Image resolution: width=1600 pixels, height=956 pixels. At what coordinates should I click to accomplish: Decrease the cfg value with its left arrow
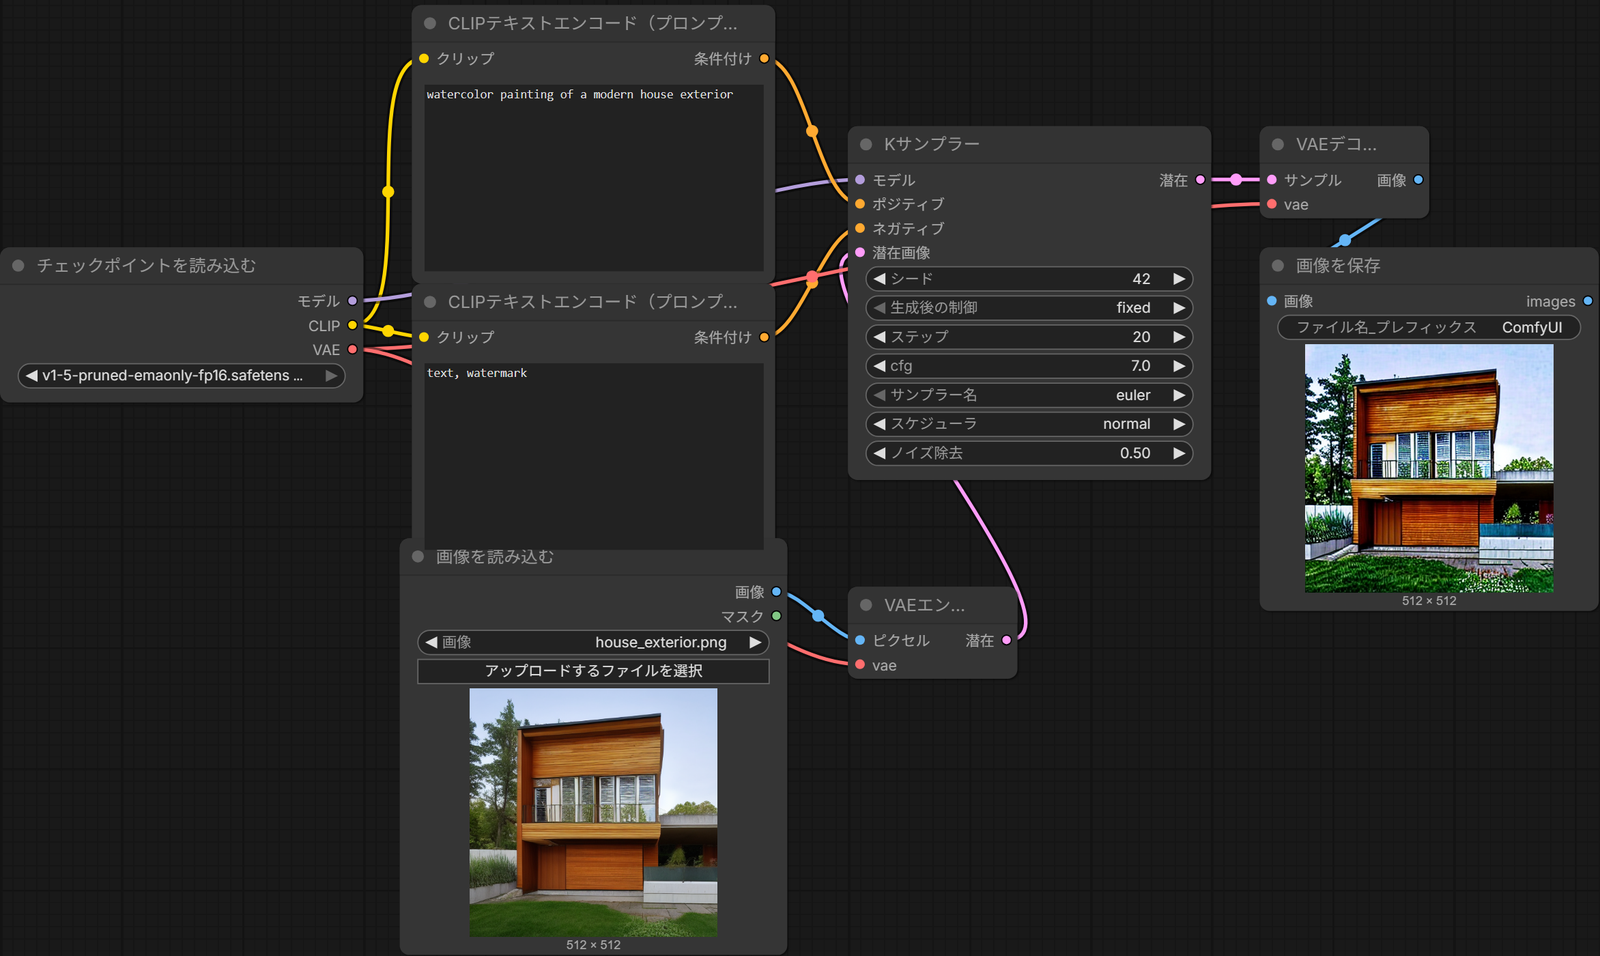[x=879, y=366]
